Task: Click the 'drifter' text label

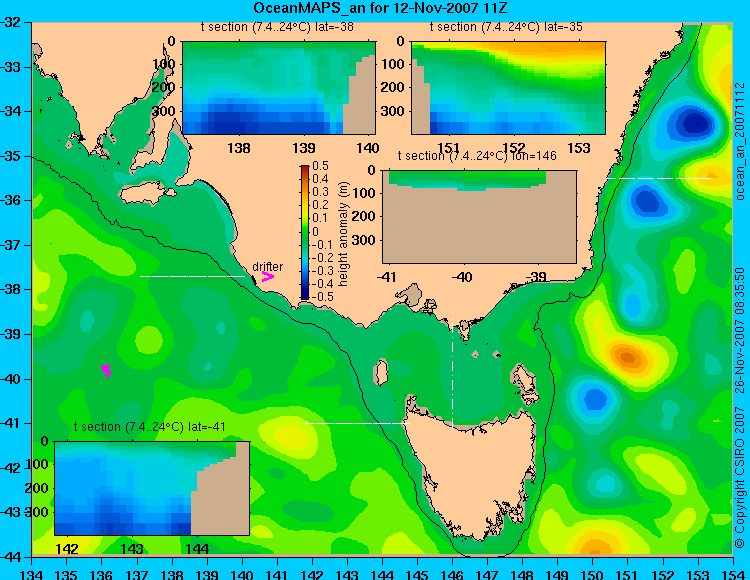Action: pos(267,266)
